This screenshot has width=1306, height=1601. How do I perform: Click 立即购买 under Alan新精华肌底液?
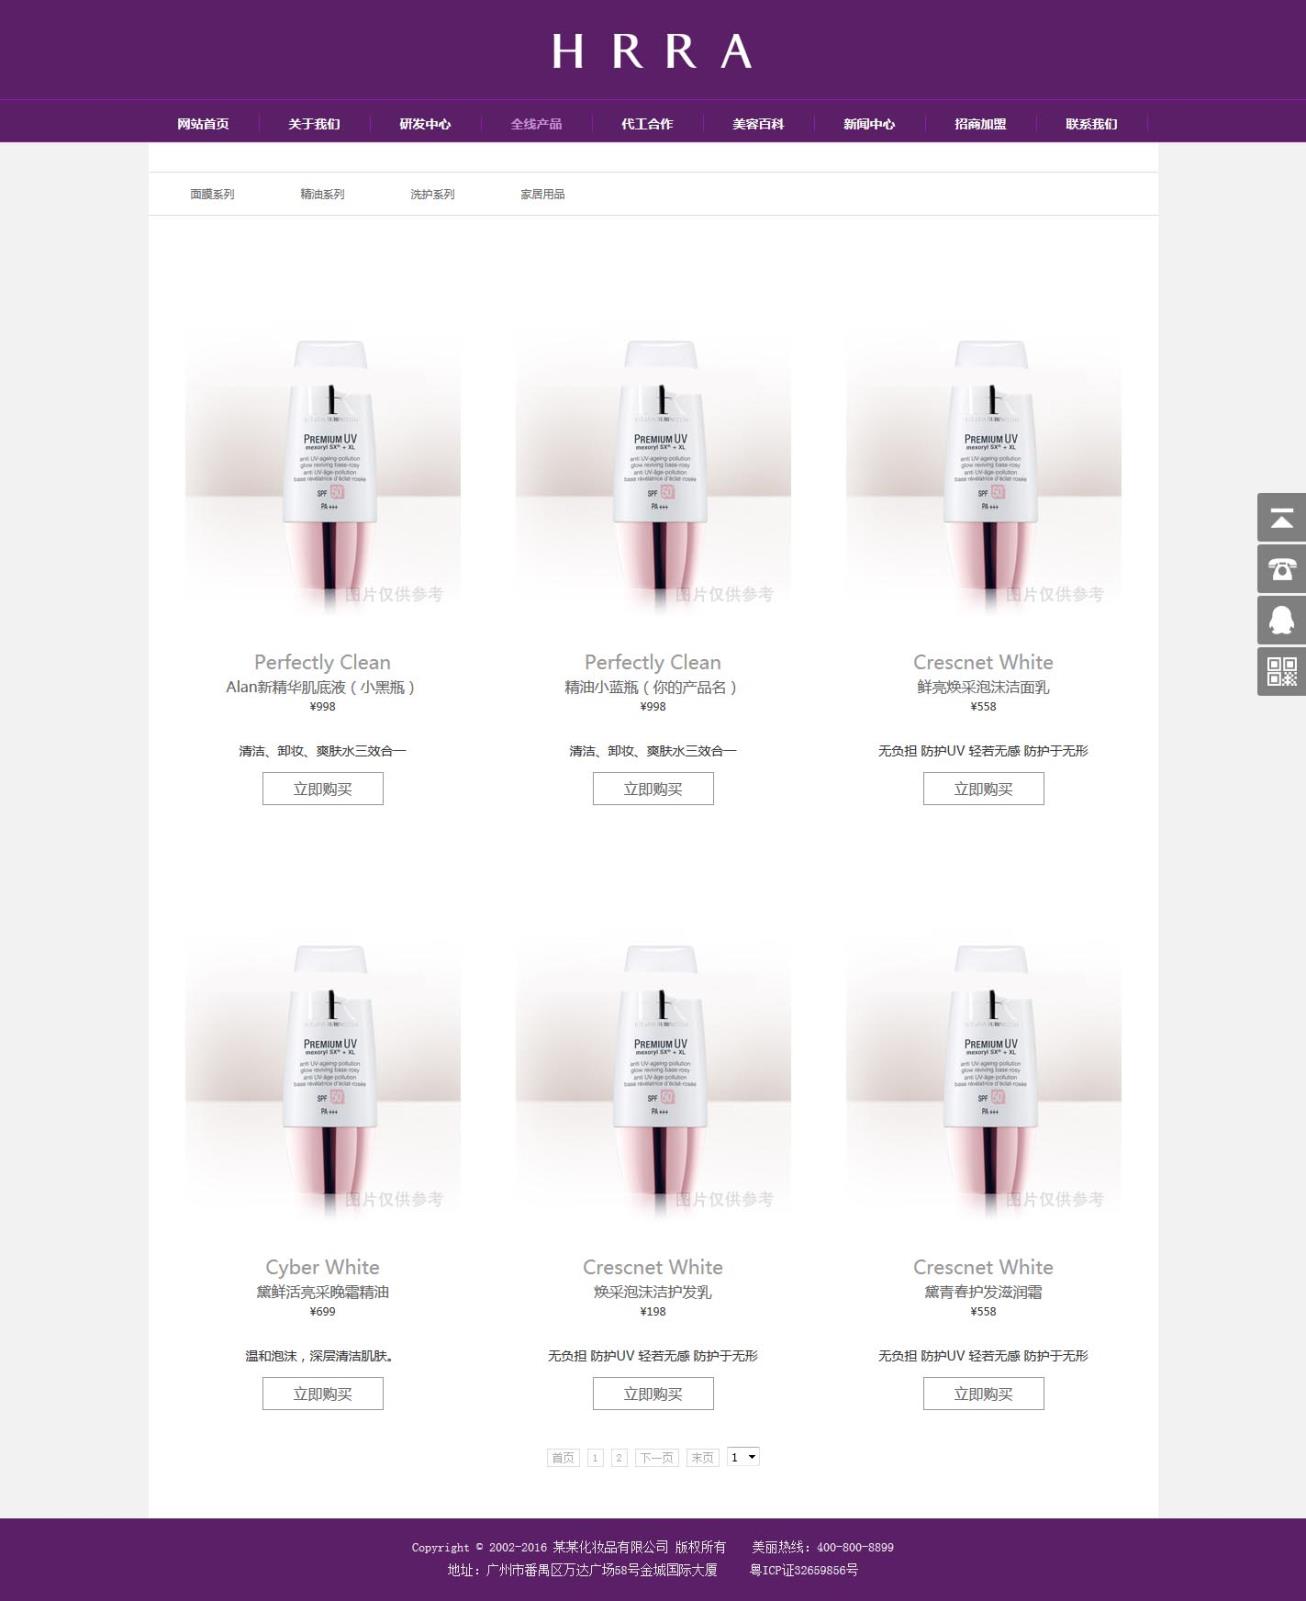(323, 789)
